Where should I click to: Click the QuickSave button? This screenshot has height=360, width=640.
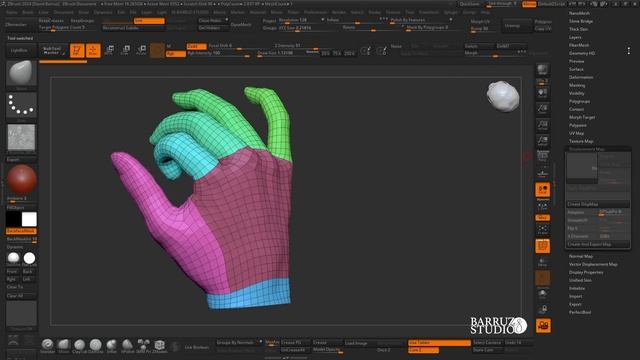(x=470, y=4)
